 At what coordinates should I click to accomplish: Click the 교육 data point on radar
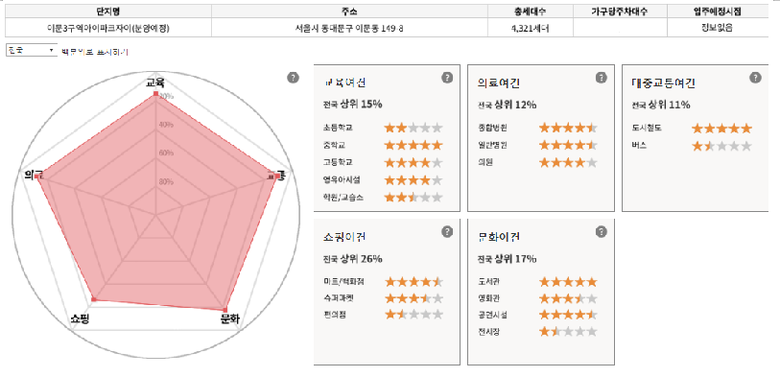coord(156,94)
